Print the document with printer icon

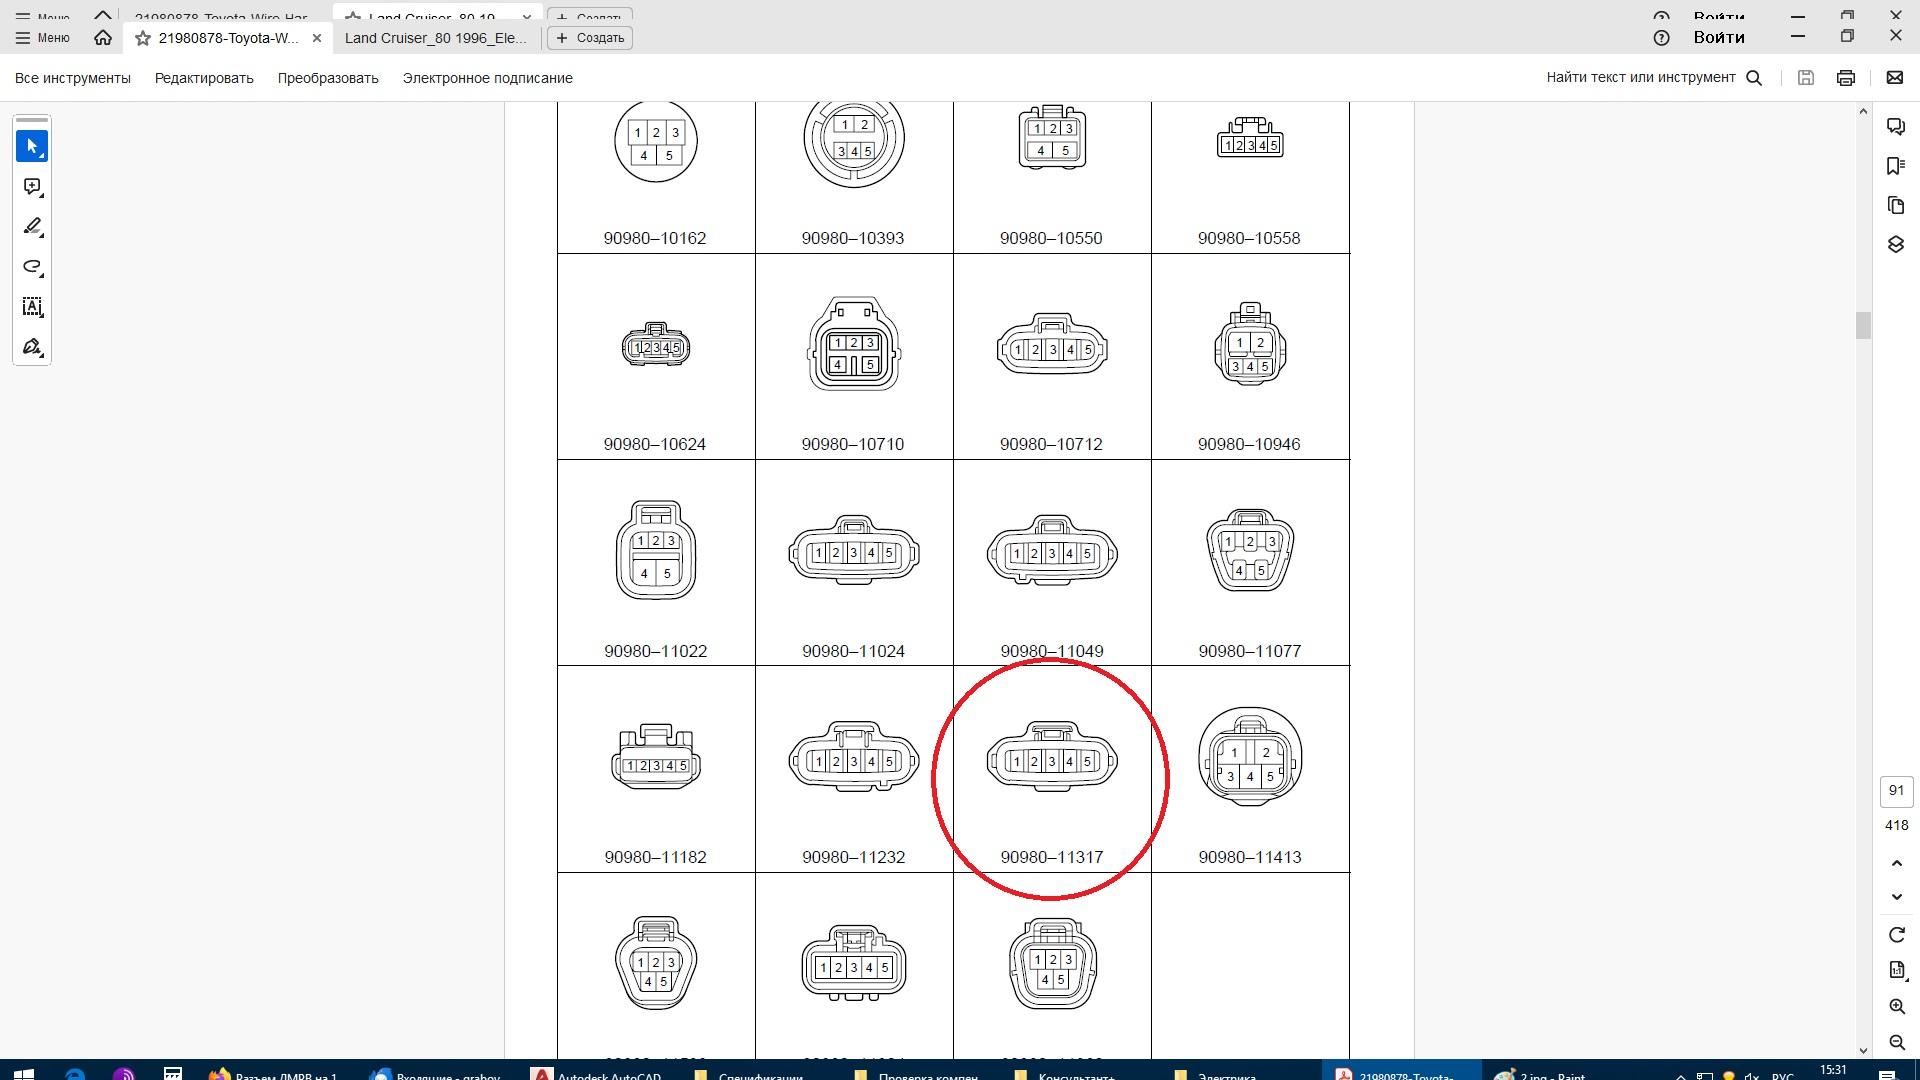click(x=1845, y=78)
